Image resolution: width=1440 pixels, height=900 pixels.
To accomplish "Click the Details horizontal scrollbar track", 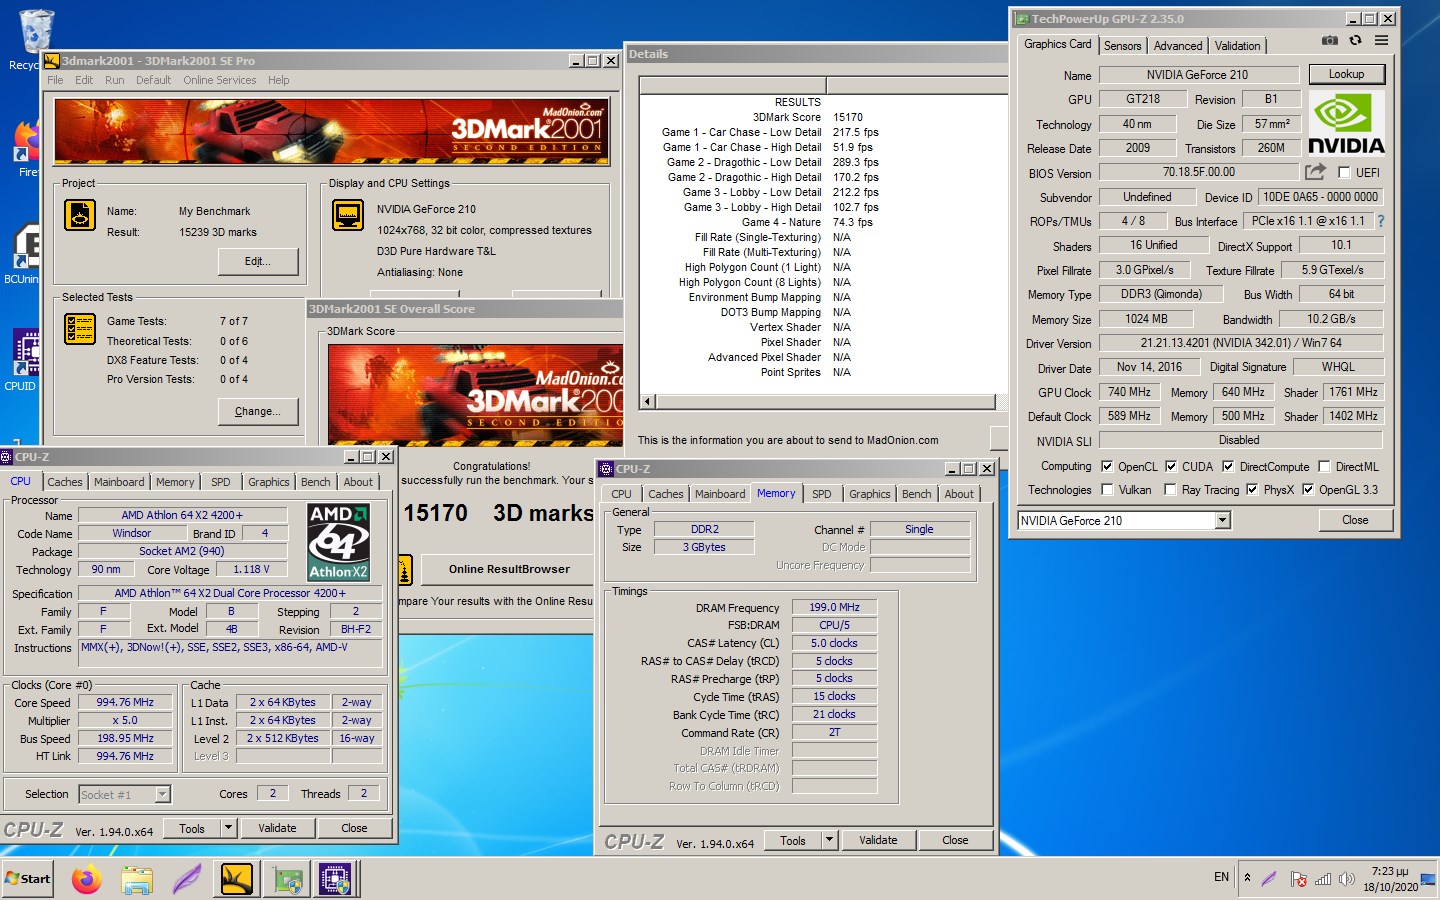I will 824,402.
